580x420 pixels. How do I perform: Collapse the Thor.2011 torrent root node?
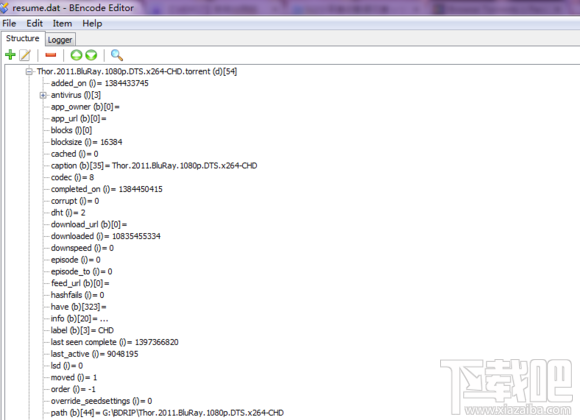pos(29,71)
